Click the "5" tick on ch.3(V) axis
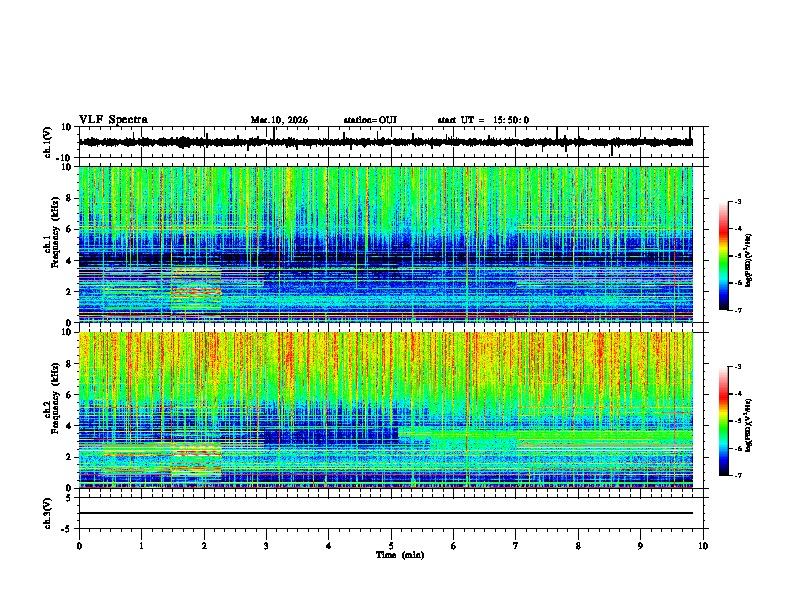Image resolution: width=792 pixels, height=612 pixels. (x=70, y=498)
